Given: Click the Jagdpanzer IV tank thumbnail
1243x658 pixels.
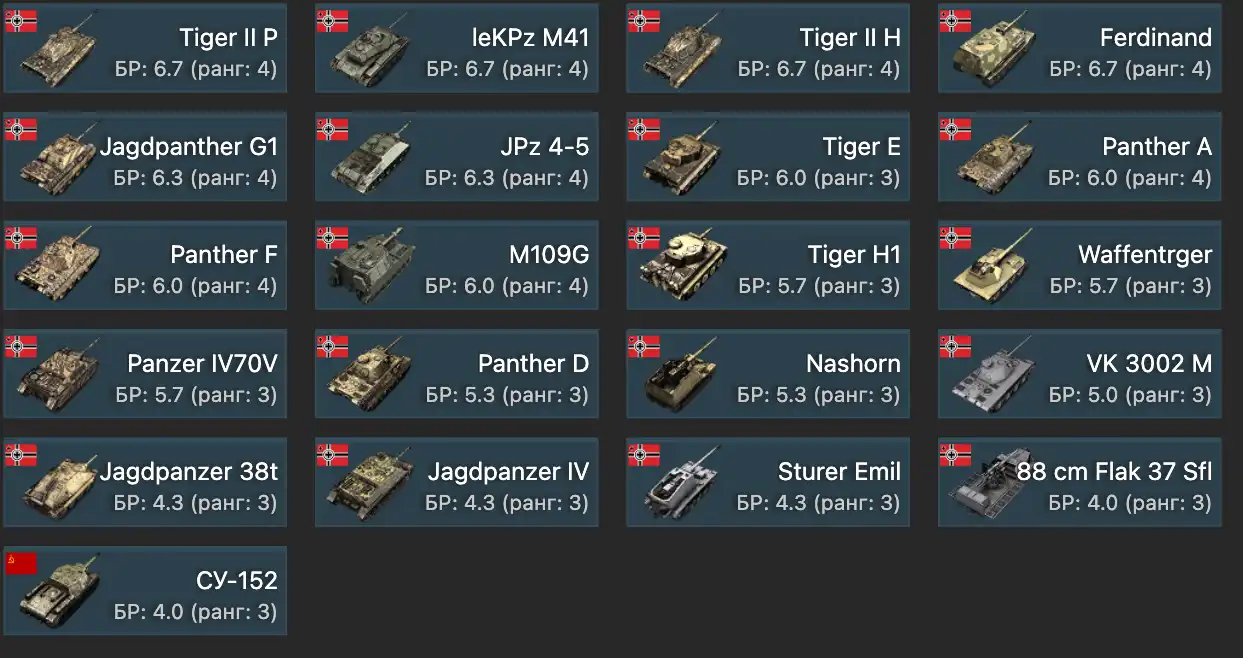Looking at the screenshot, I should (x=372, y=484).
